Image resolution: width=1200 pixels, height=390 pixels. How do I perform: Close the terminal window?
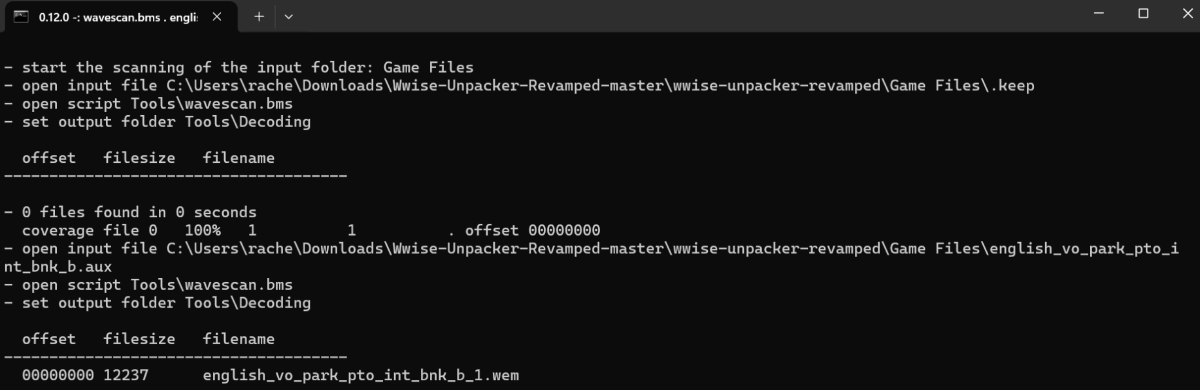coord(1183,14)
